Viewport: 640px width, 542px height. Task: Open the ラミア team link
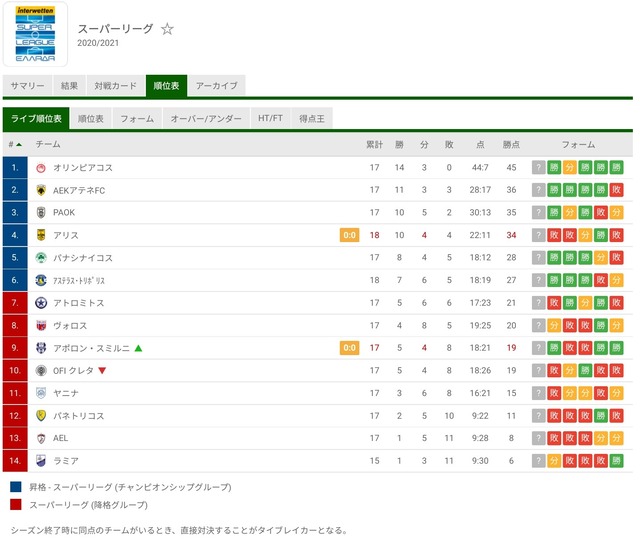click(66, 461)
